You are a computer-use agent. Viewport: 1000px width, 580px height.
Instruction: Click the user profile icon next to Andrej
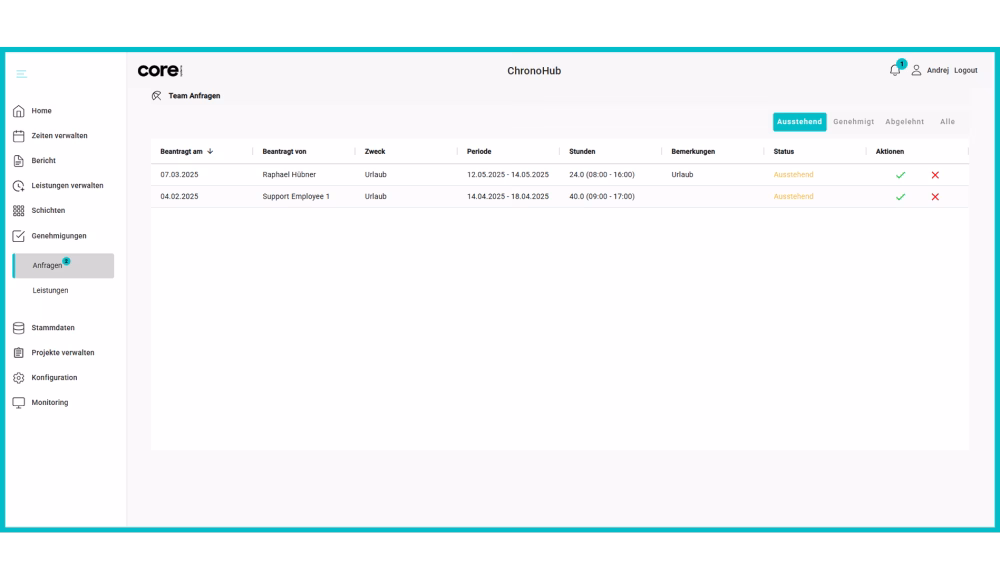[916, 70]
